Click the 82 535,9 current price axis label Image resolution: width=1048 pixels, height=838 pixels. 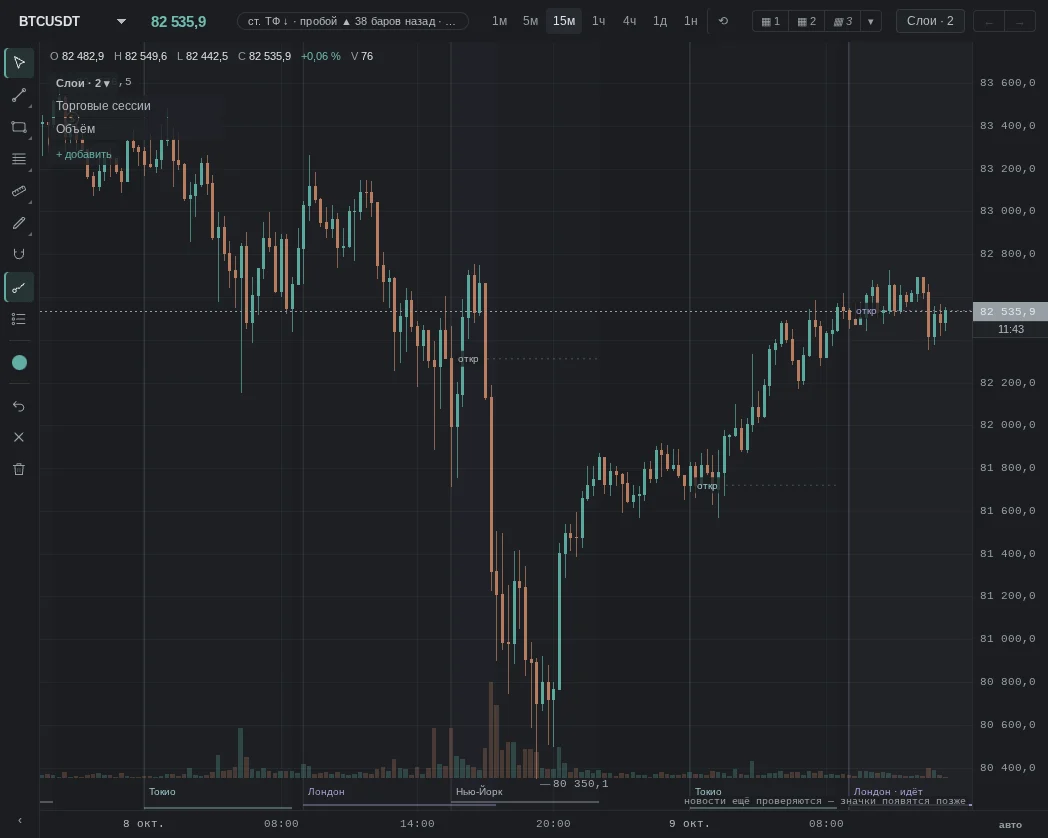pos(1011,311)
